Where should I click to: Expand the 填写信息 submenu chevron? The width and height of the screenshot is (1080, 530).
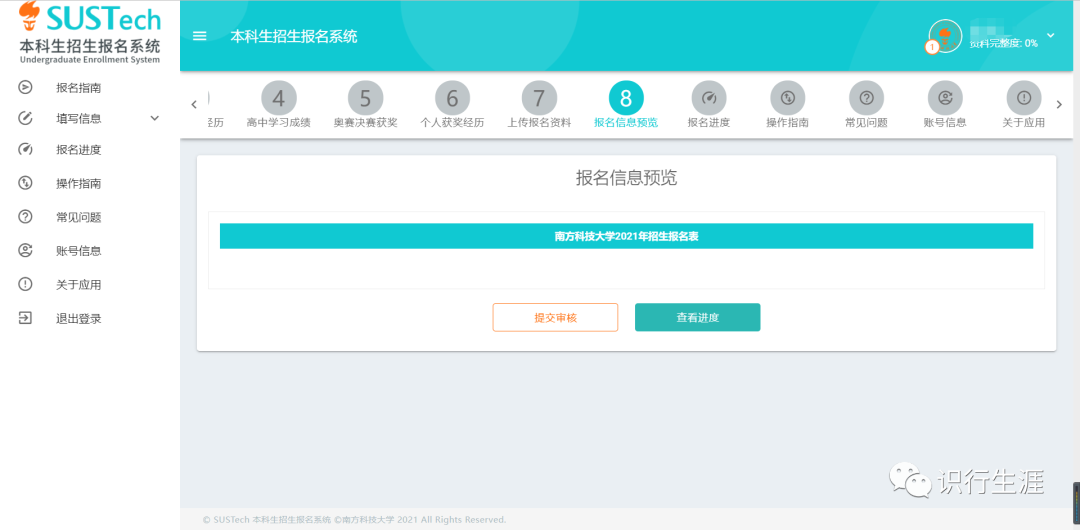[x=155, y=119]
